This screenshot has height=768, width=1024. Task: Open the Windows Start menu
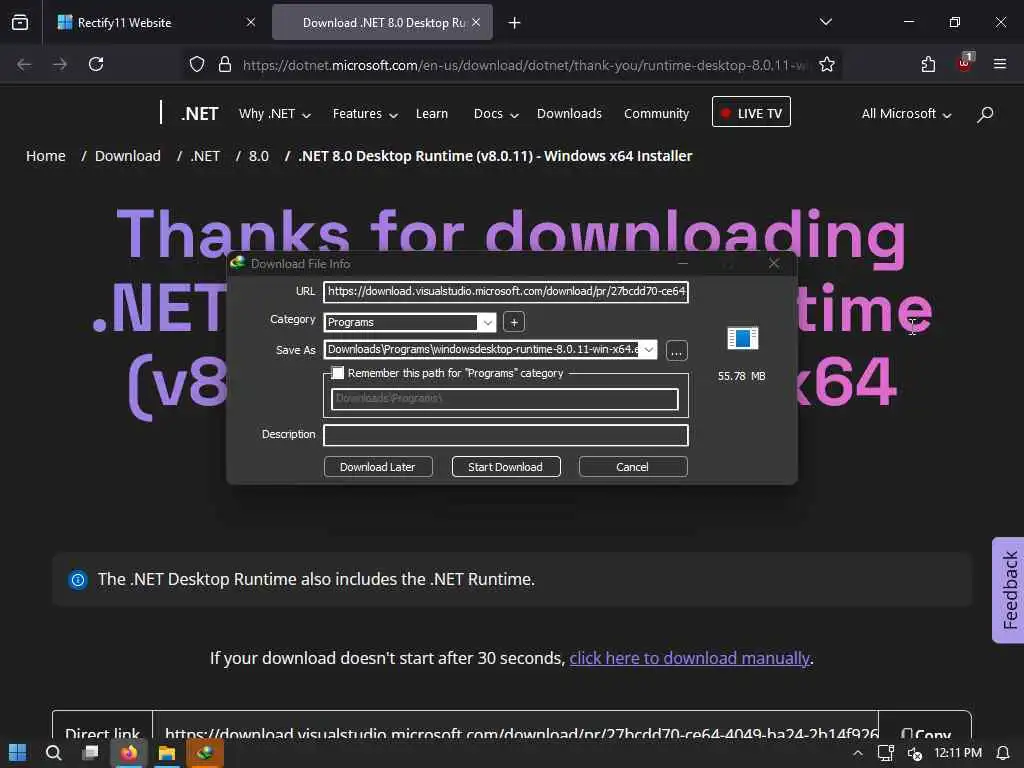pyautogui.click(x=18, y=753)
